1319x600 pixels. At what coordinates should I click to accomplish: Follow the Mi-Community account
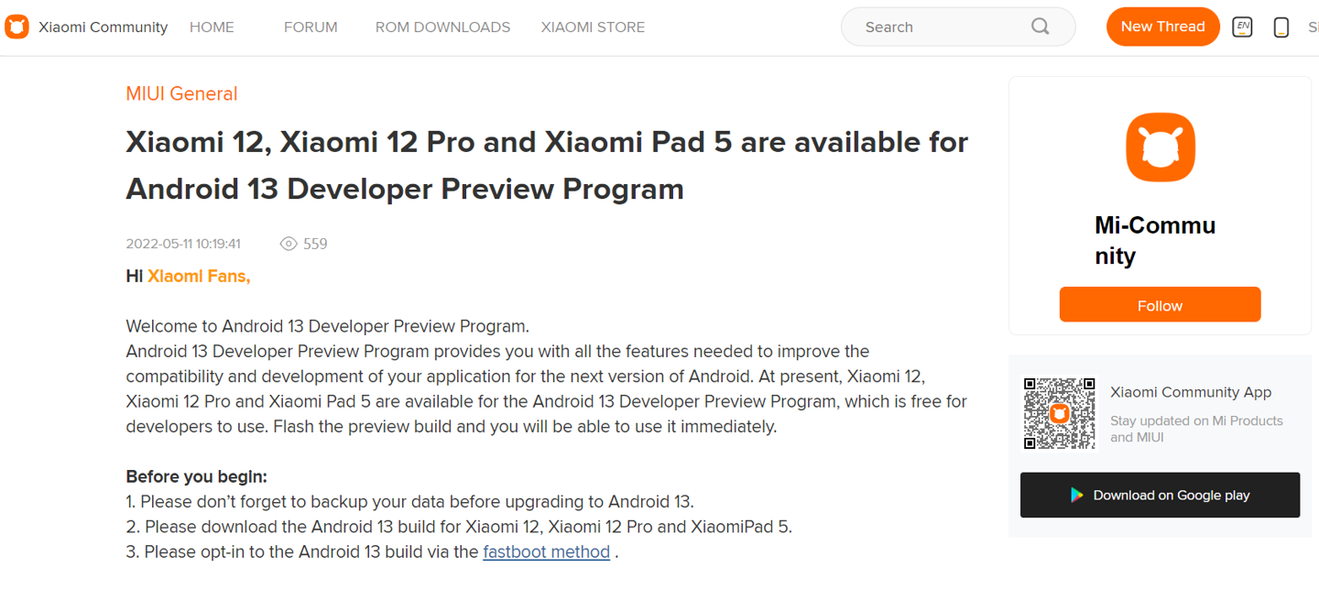[1160, 305]
